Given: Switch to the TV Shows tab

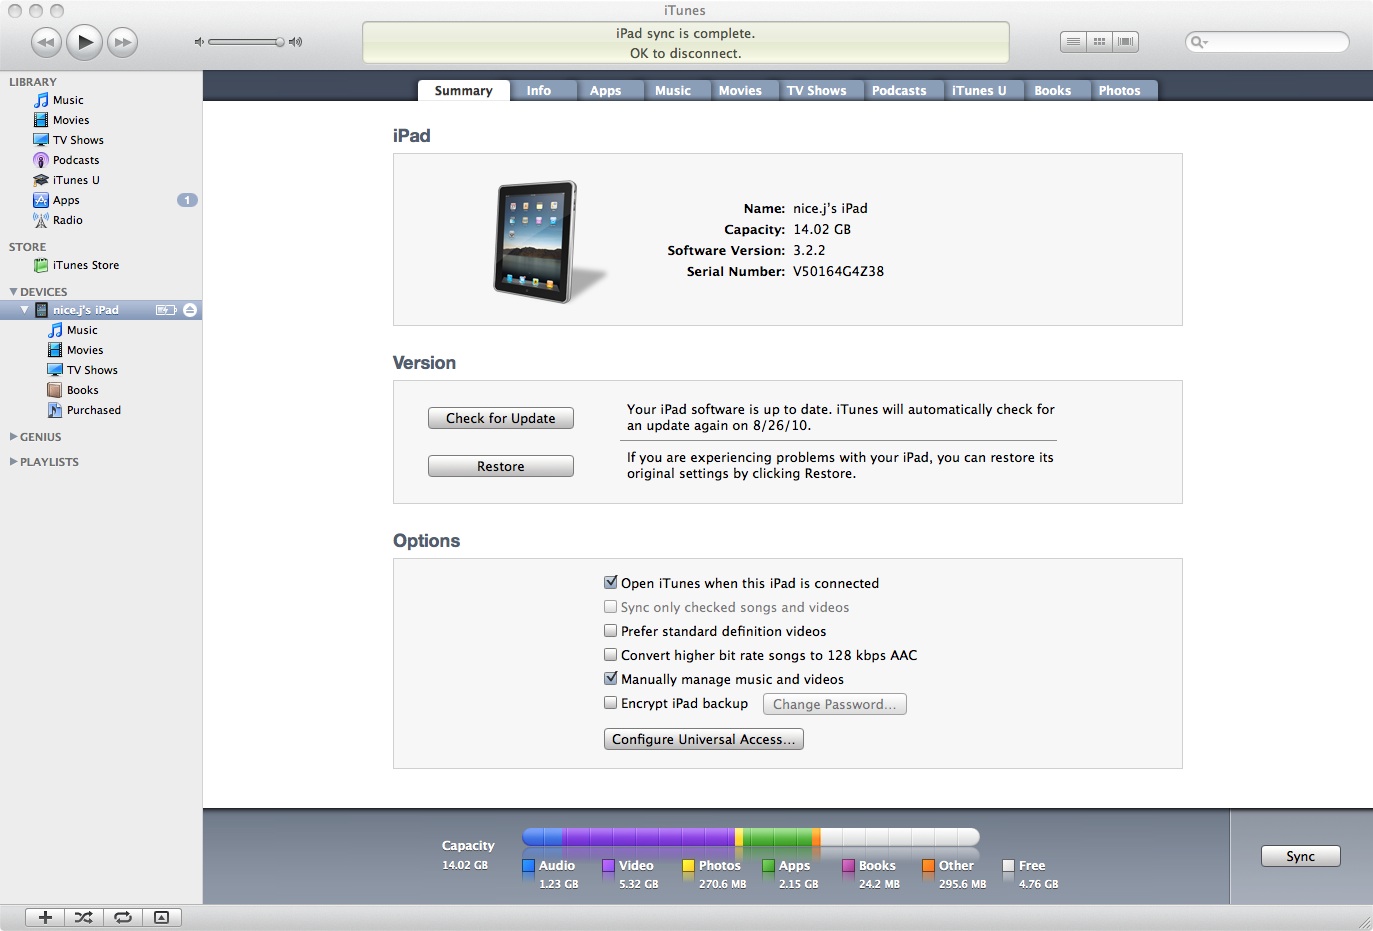Looking at the screenshot, I should pyautogui.click(x=816, y=91).
